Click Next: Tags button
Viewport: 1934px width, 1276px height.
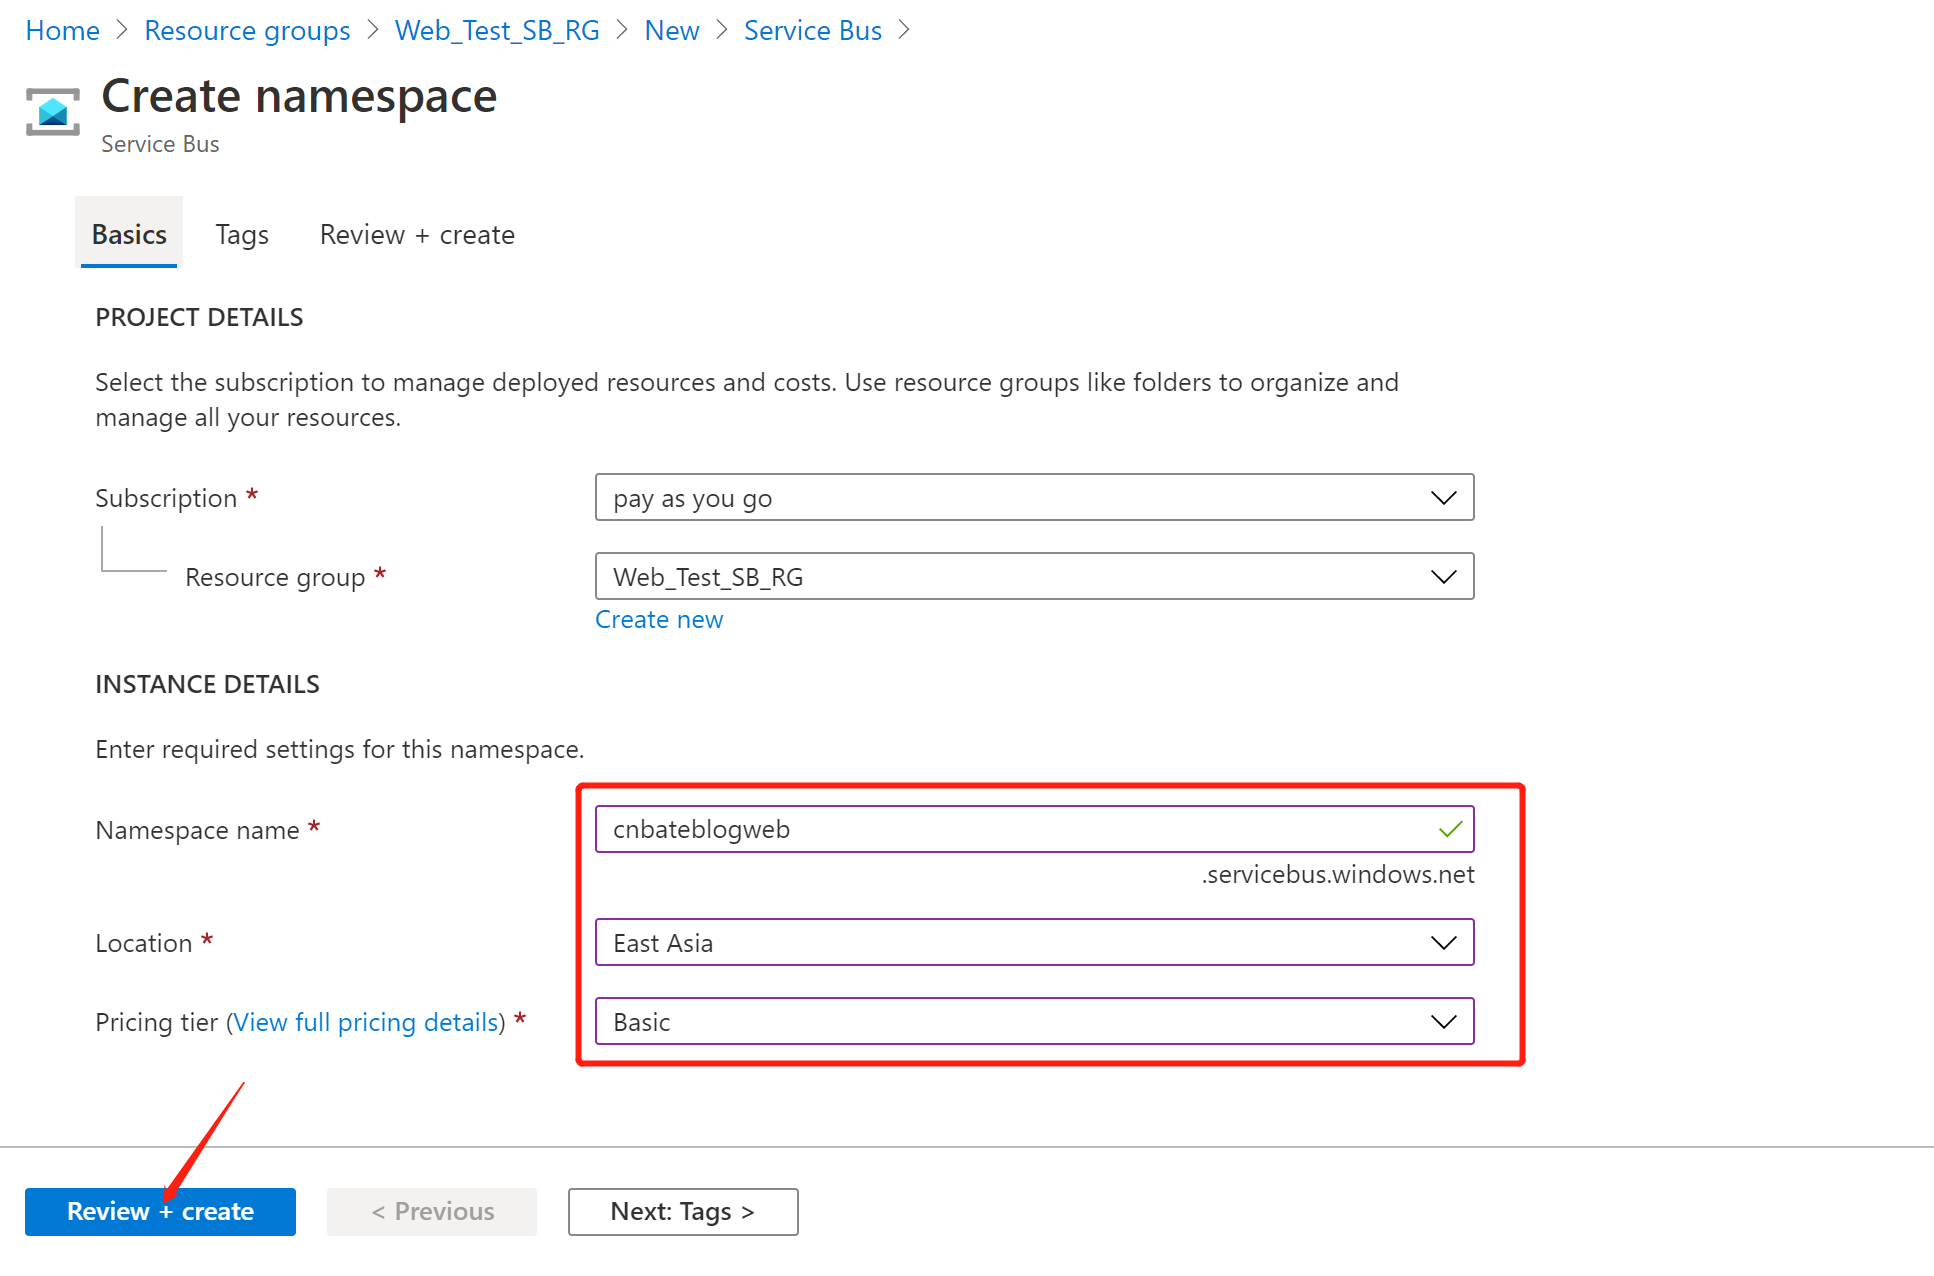coord(683,1212)
